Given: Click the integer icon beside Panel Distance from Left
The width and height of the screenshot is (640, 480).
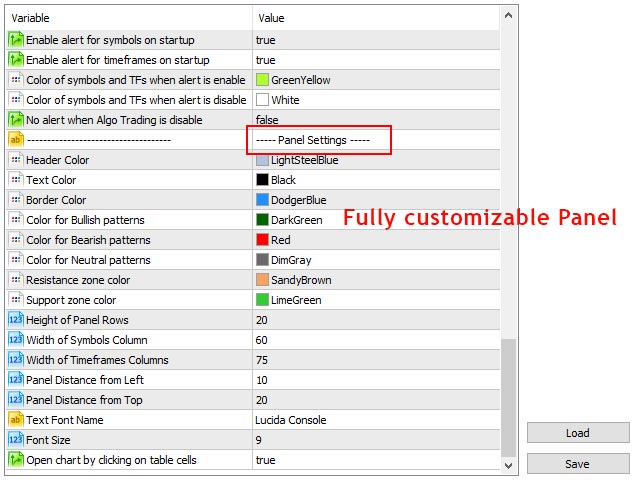Looking at the screenshot, I should pos(15,380).
